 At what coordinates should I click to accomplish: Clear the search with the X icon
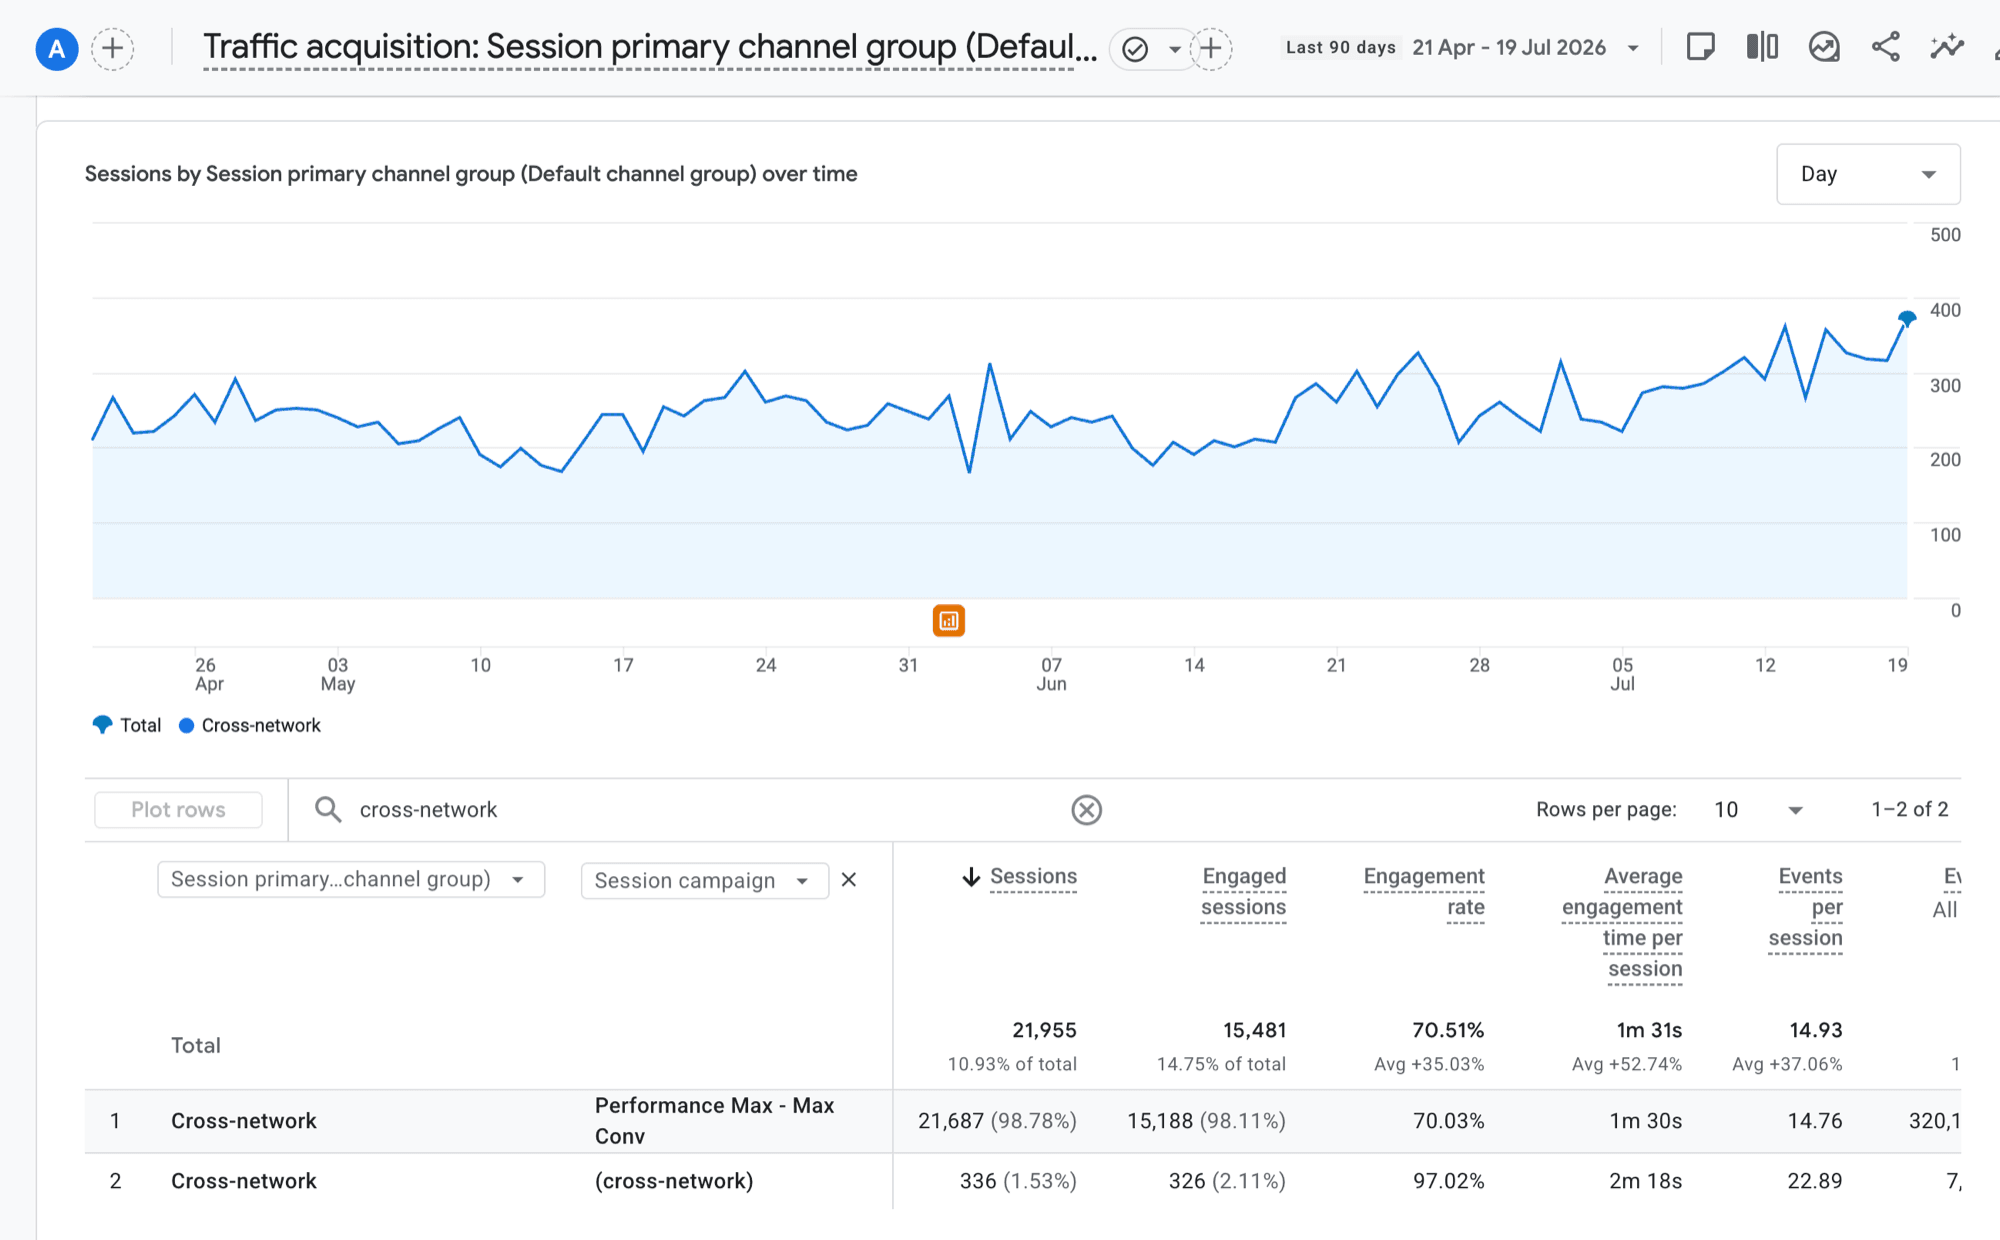[1086, 810]
